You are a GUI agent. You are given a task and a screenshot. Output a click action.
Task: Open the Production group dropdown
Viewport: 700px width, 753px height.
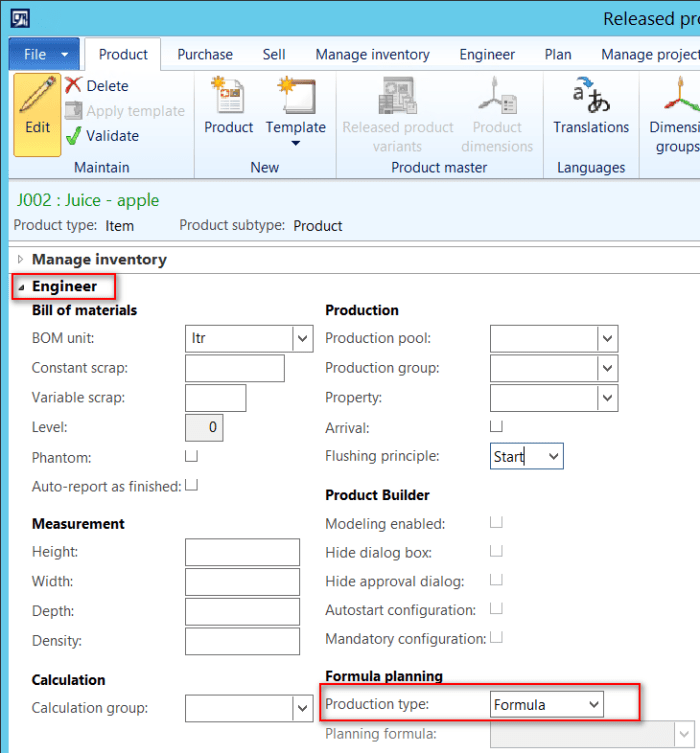click(607, 368)
